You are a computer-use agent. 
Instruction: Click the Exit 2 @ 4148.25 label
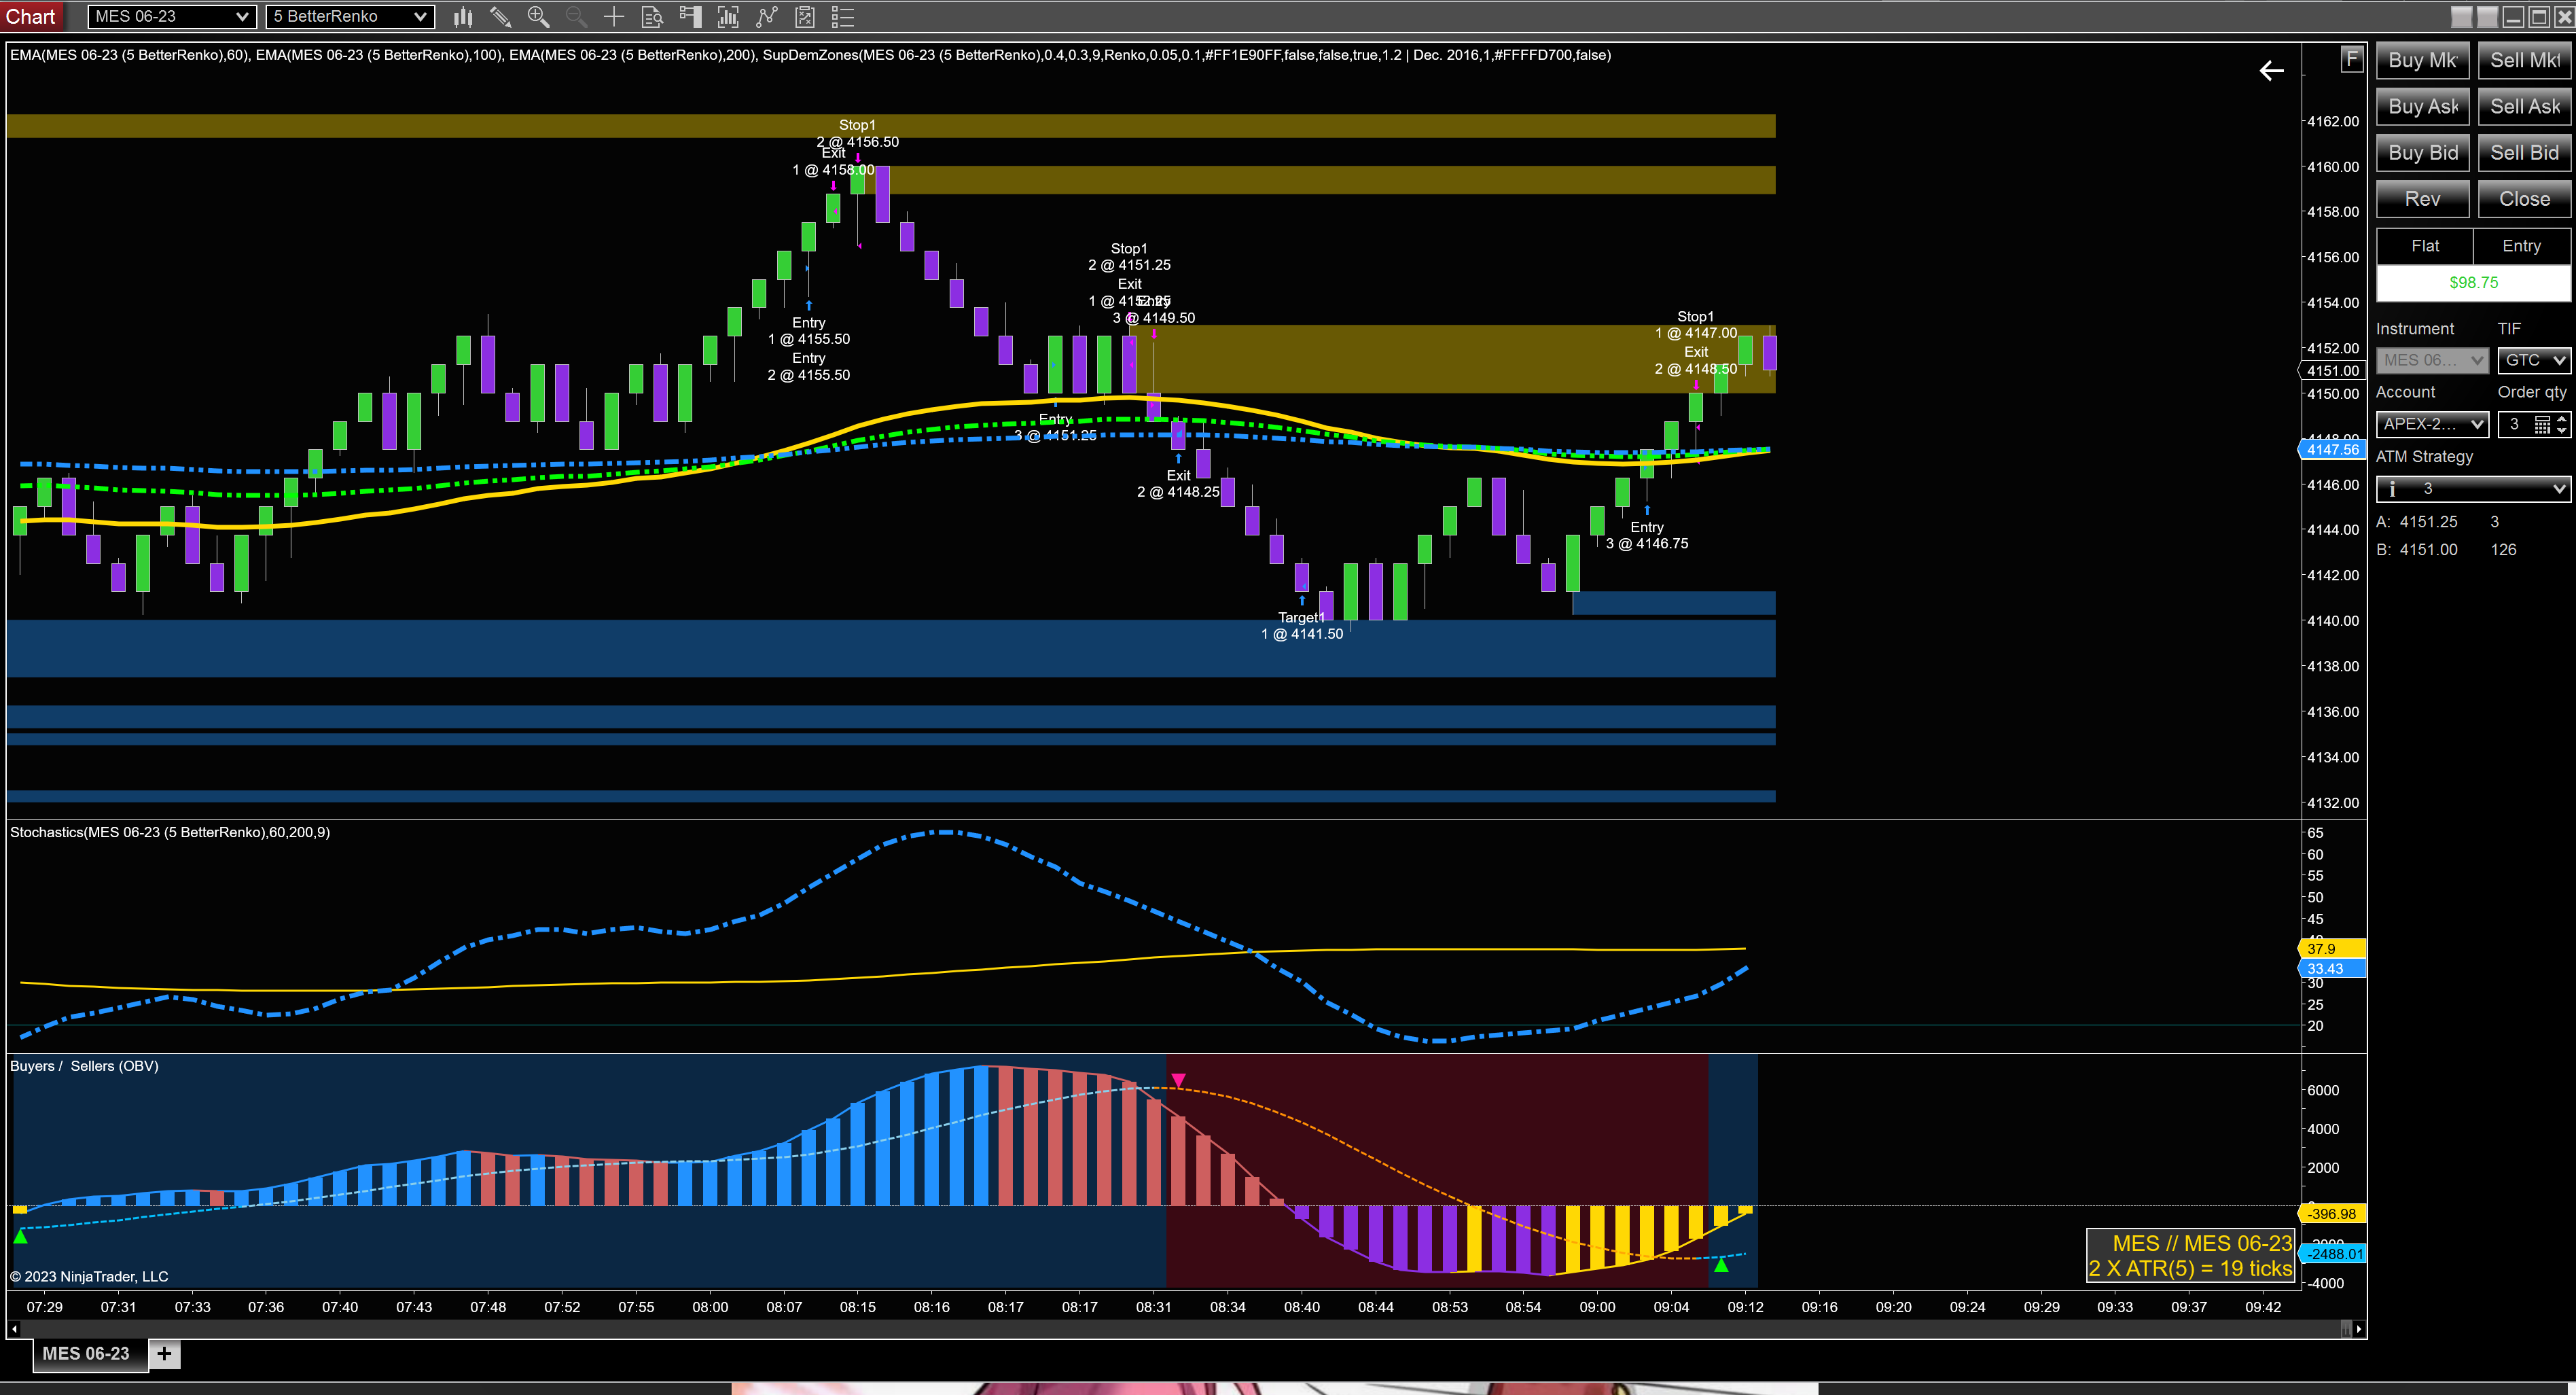[x=1178, y=484]
